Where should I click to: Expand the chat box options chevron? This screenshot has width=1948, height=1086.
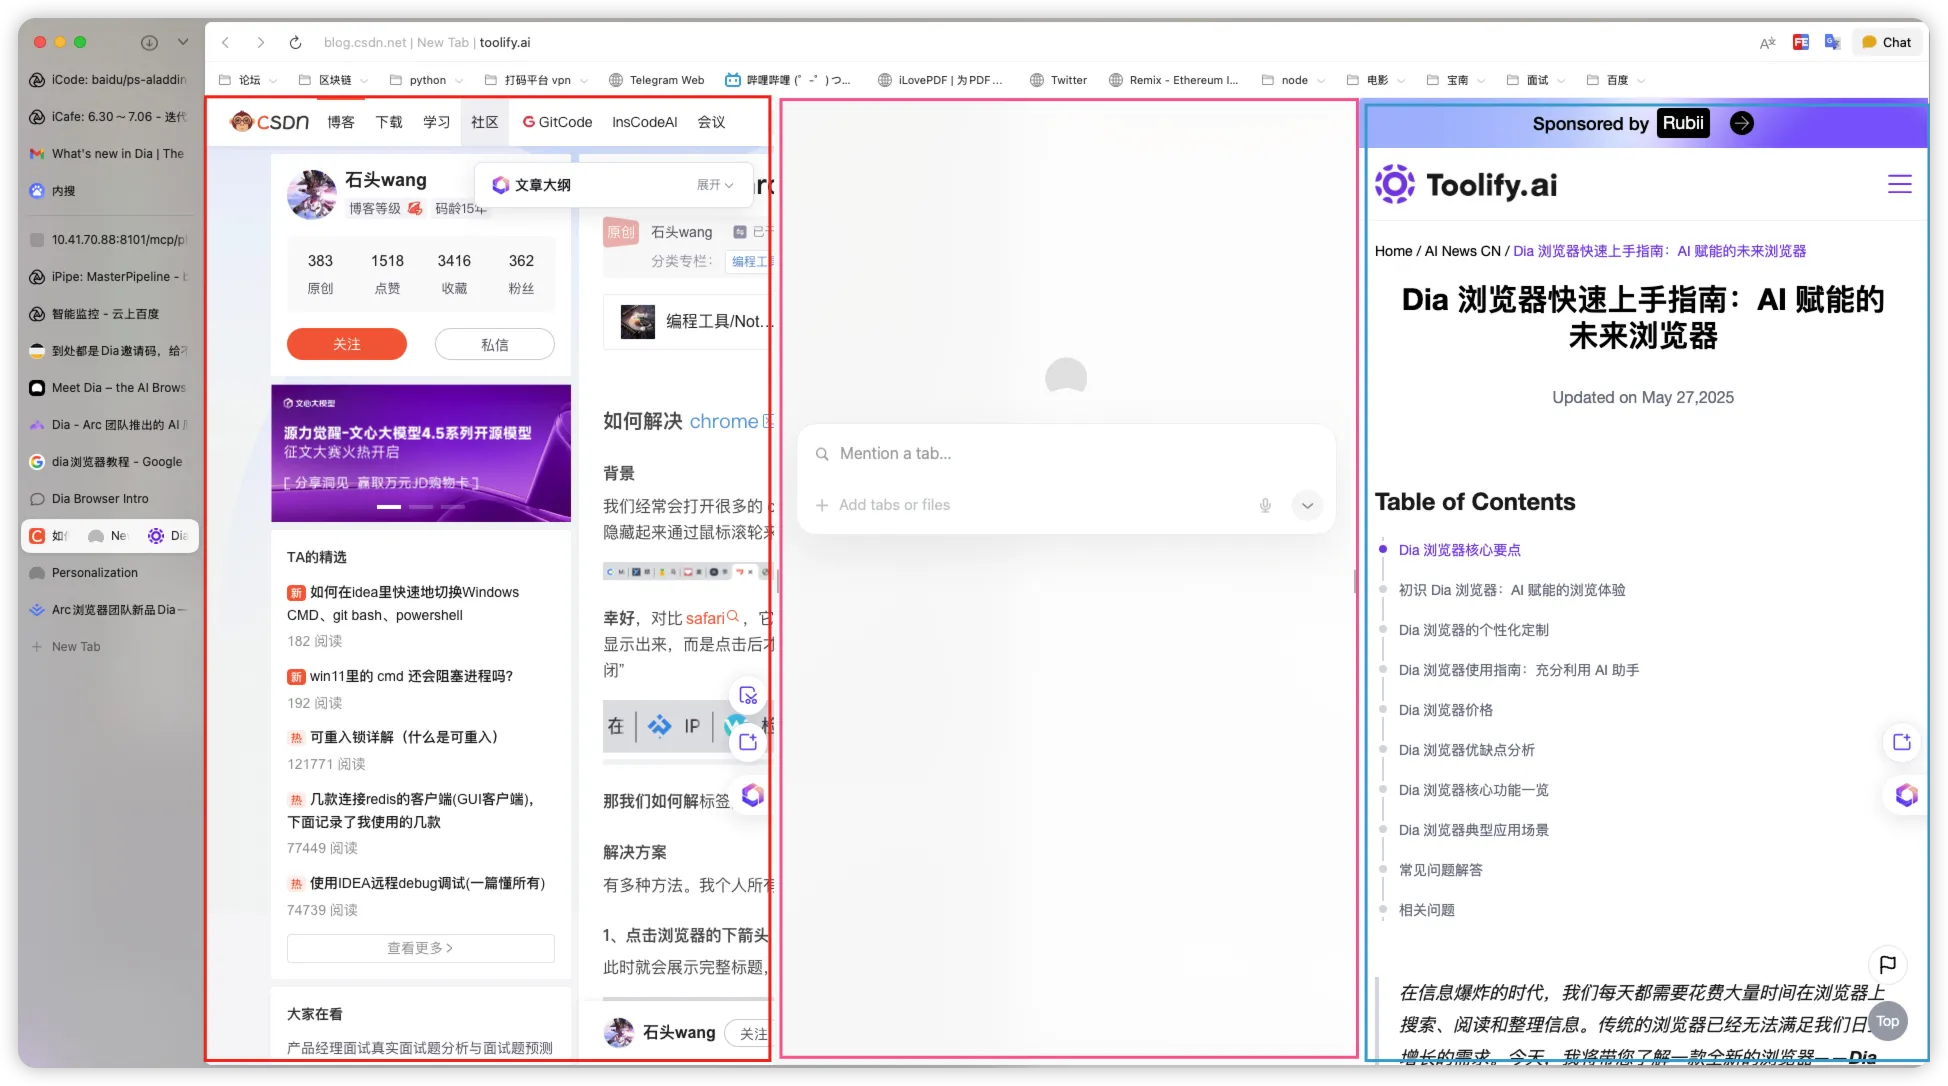pyautogui.click(x=1307, y=505)
